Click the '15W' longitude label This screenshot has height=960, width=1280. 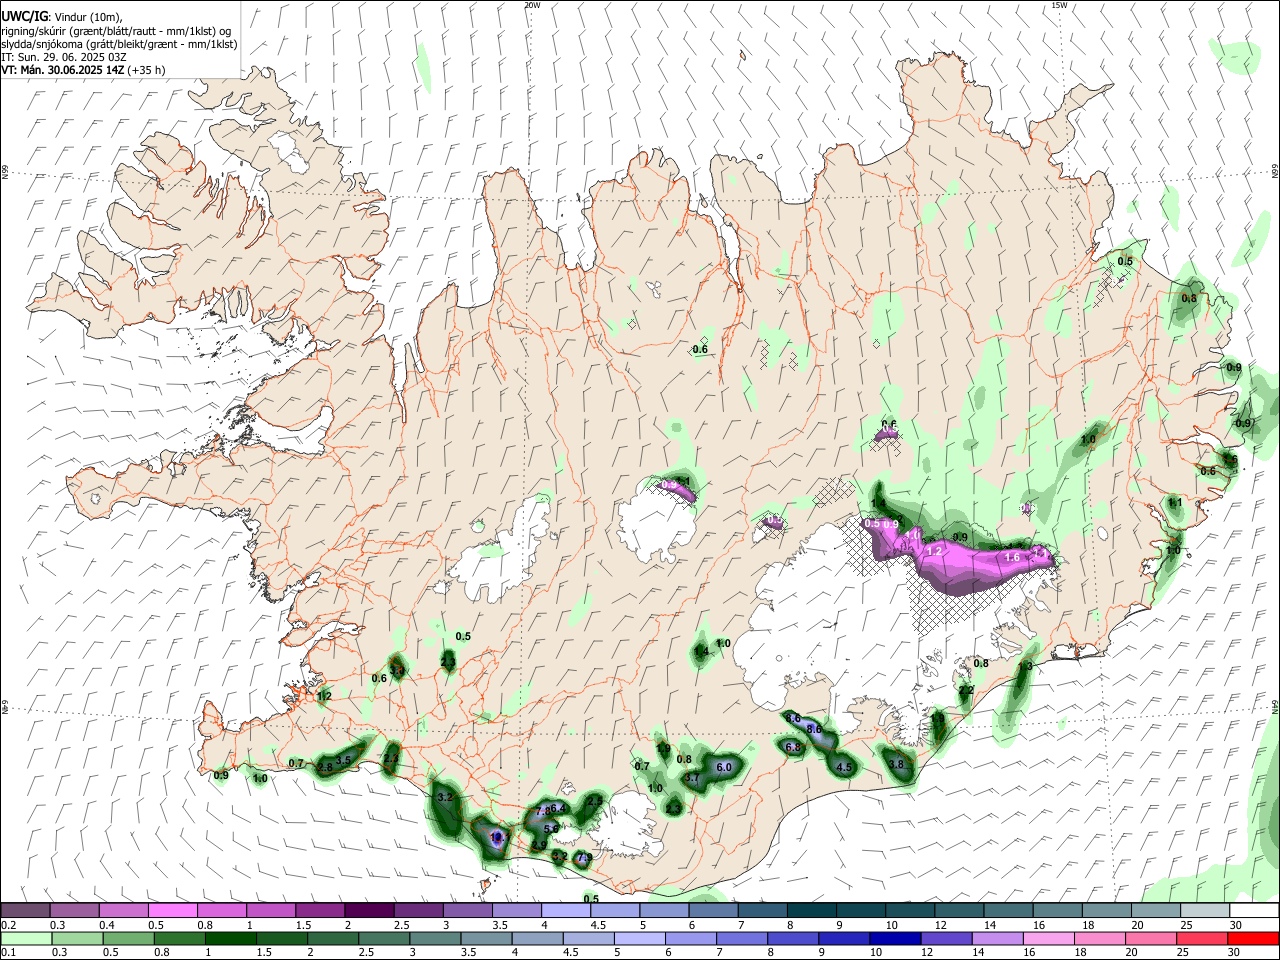coord(1059,5)
